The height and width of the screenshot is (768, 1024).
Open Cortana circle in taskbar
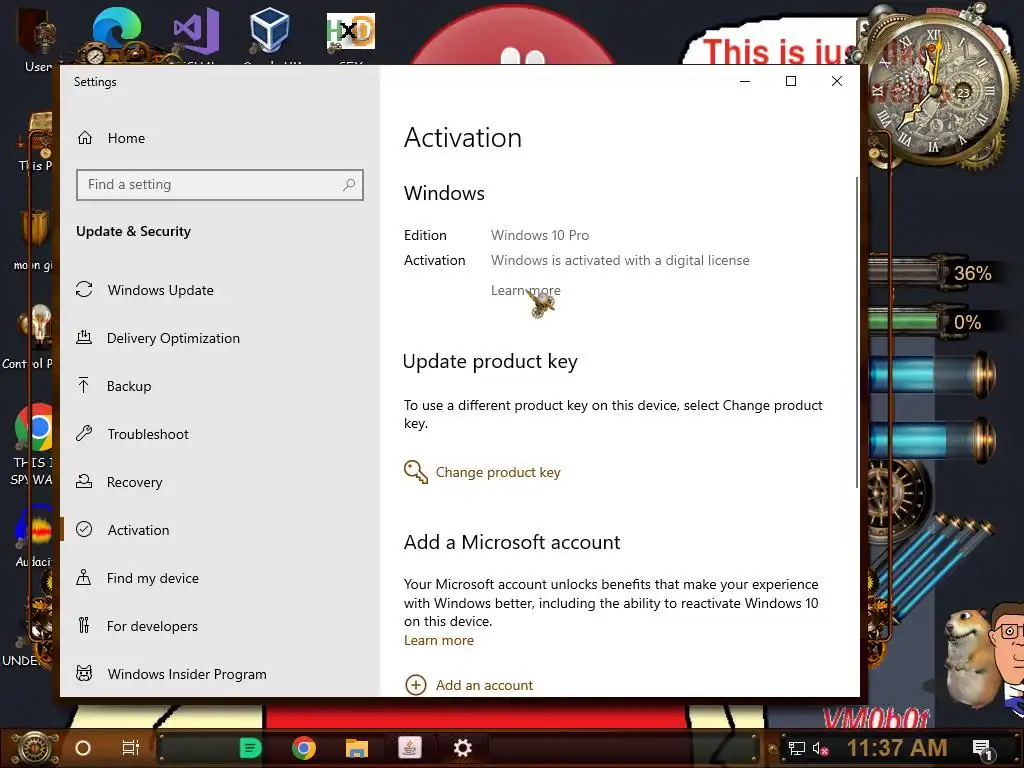[83, 748]
